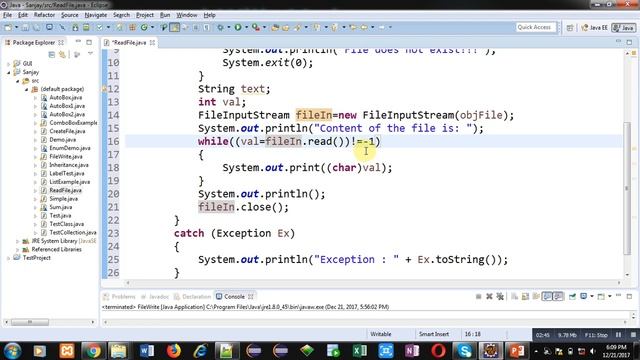Open the File menu
This screenshot has width=640, height=360.
(7, 15)
